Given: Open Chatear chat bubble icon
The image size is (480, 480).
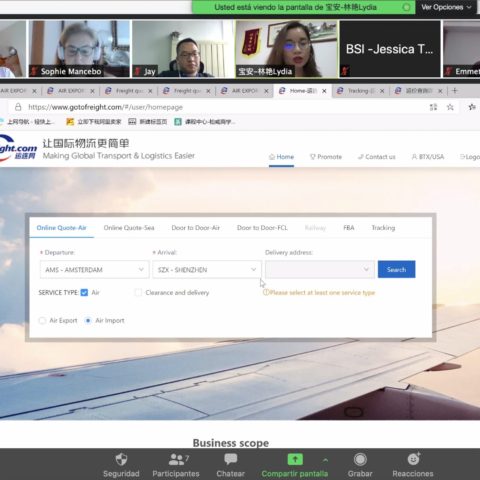Looking at the screenshot, I should click(230, 459).
